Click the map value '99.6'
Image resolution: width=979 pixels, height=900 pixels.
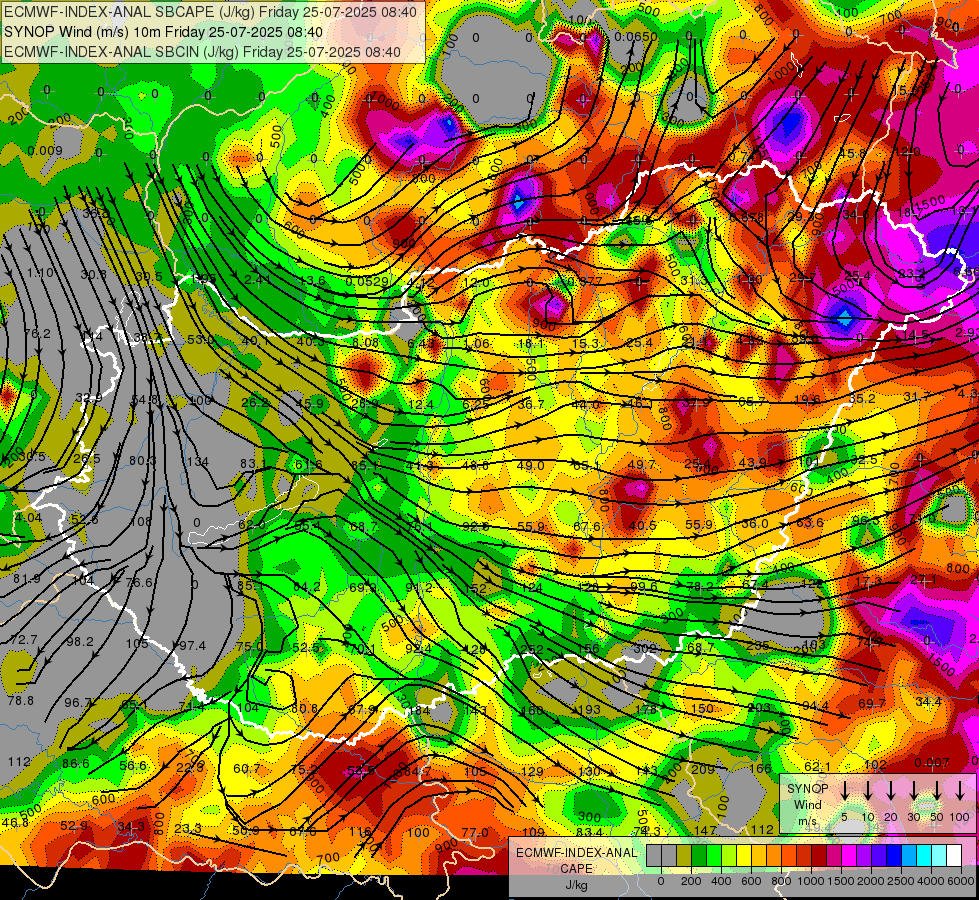coord(644,586)
